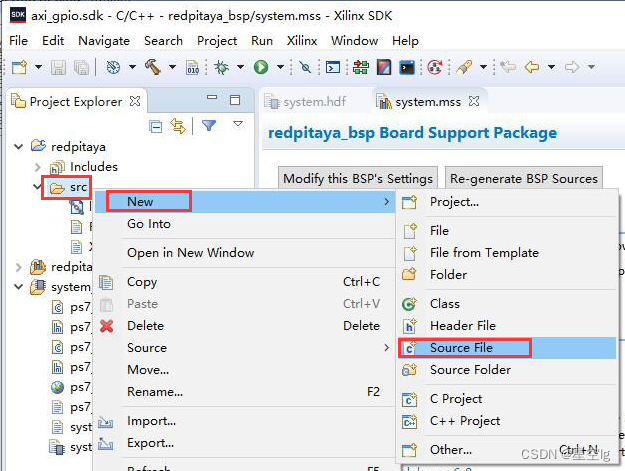The height and width of the screenshot is (471, 625).
Task: Open the Project Explorer view menu triangle
Action: click(238, 124)
